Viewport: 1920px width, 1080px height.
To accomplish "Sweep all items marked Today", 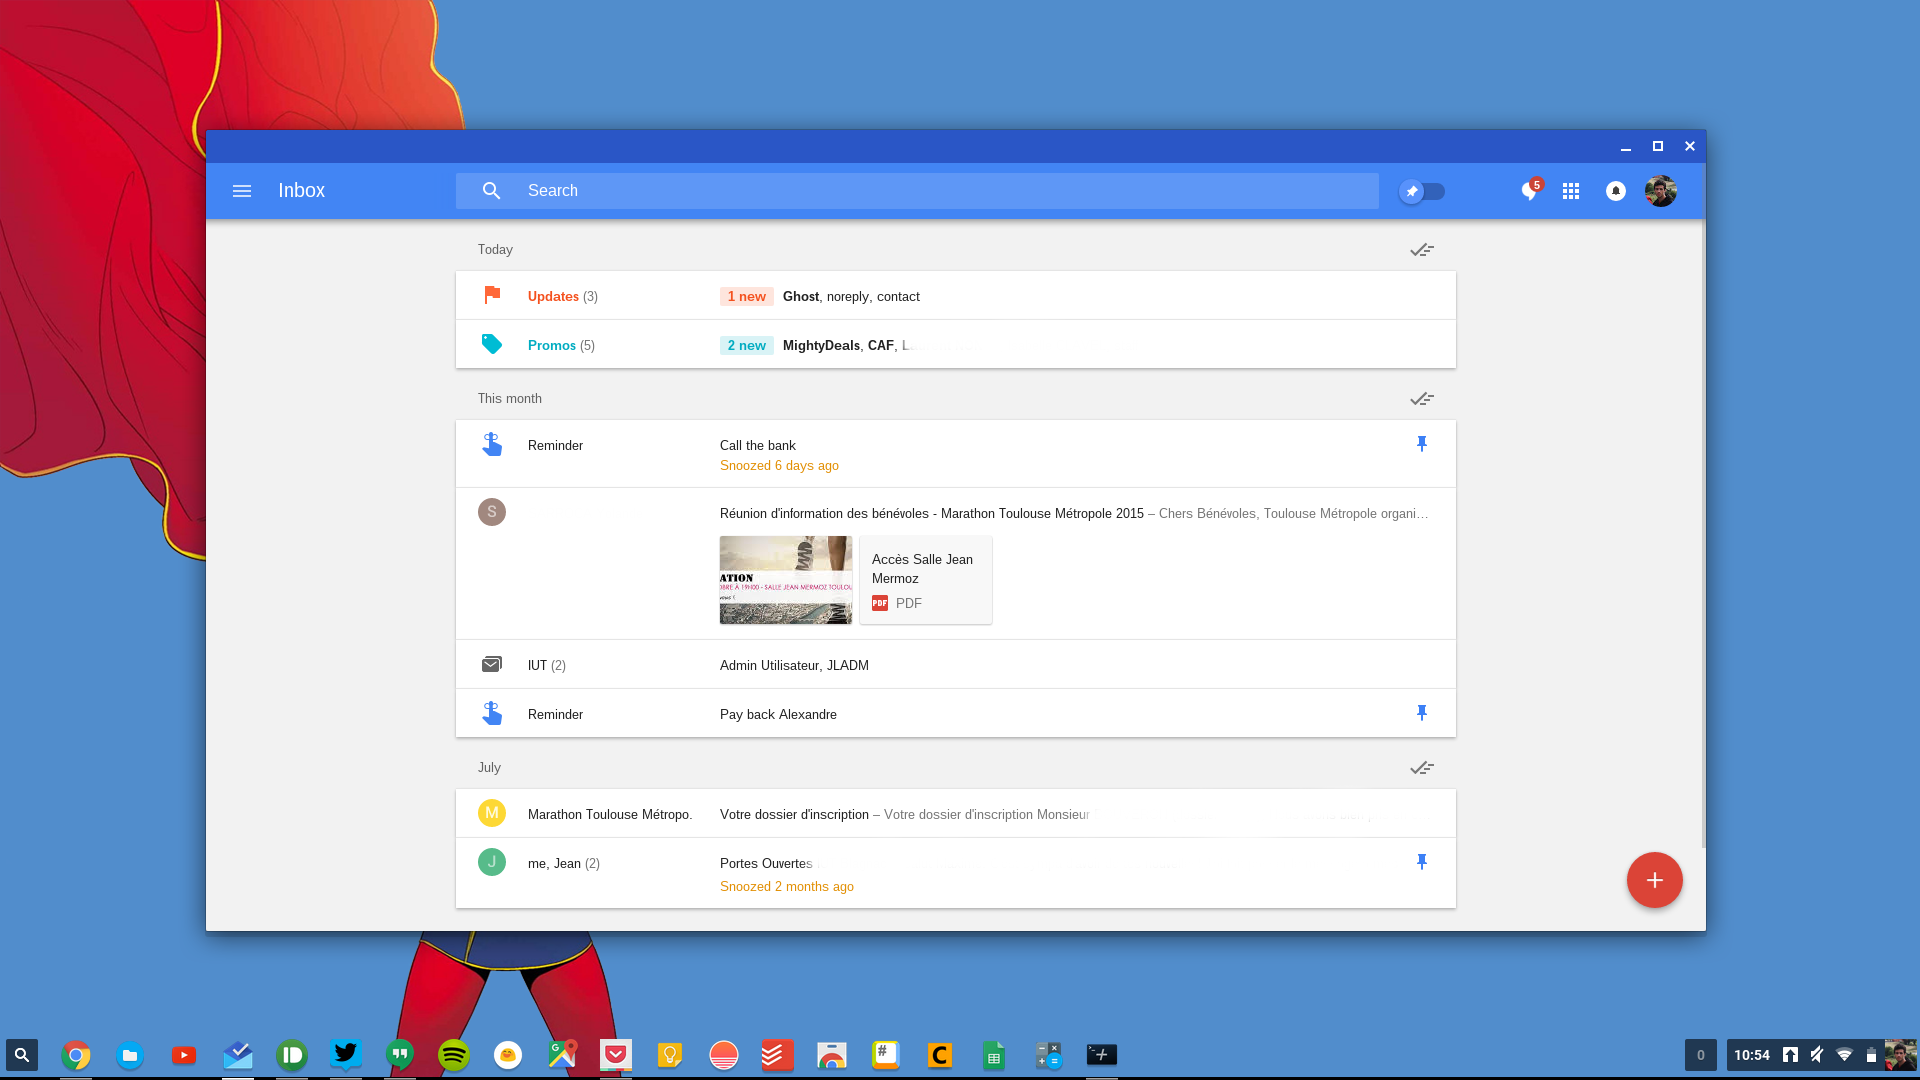I will 1421,250.
